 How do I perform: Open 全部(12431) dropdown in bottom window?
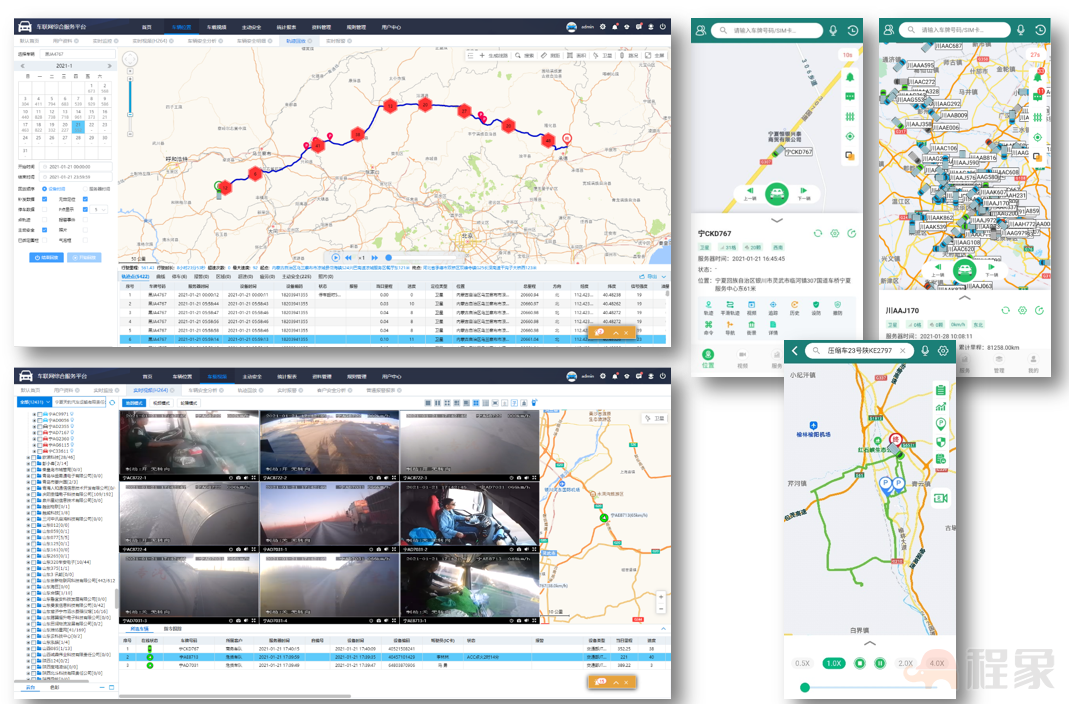click(33, 402)
